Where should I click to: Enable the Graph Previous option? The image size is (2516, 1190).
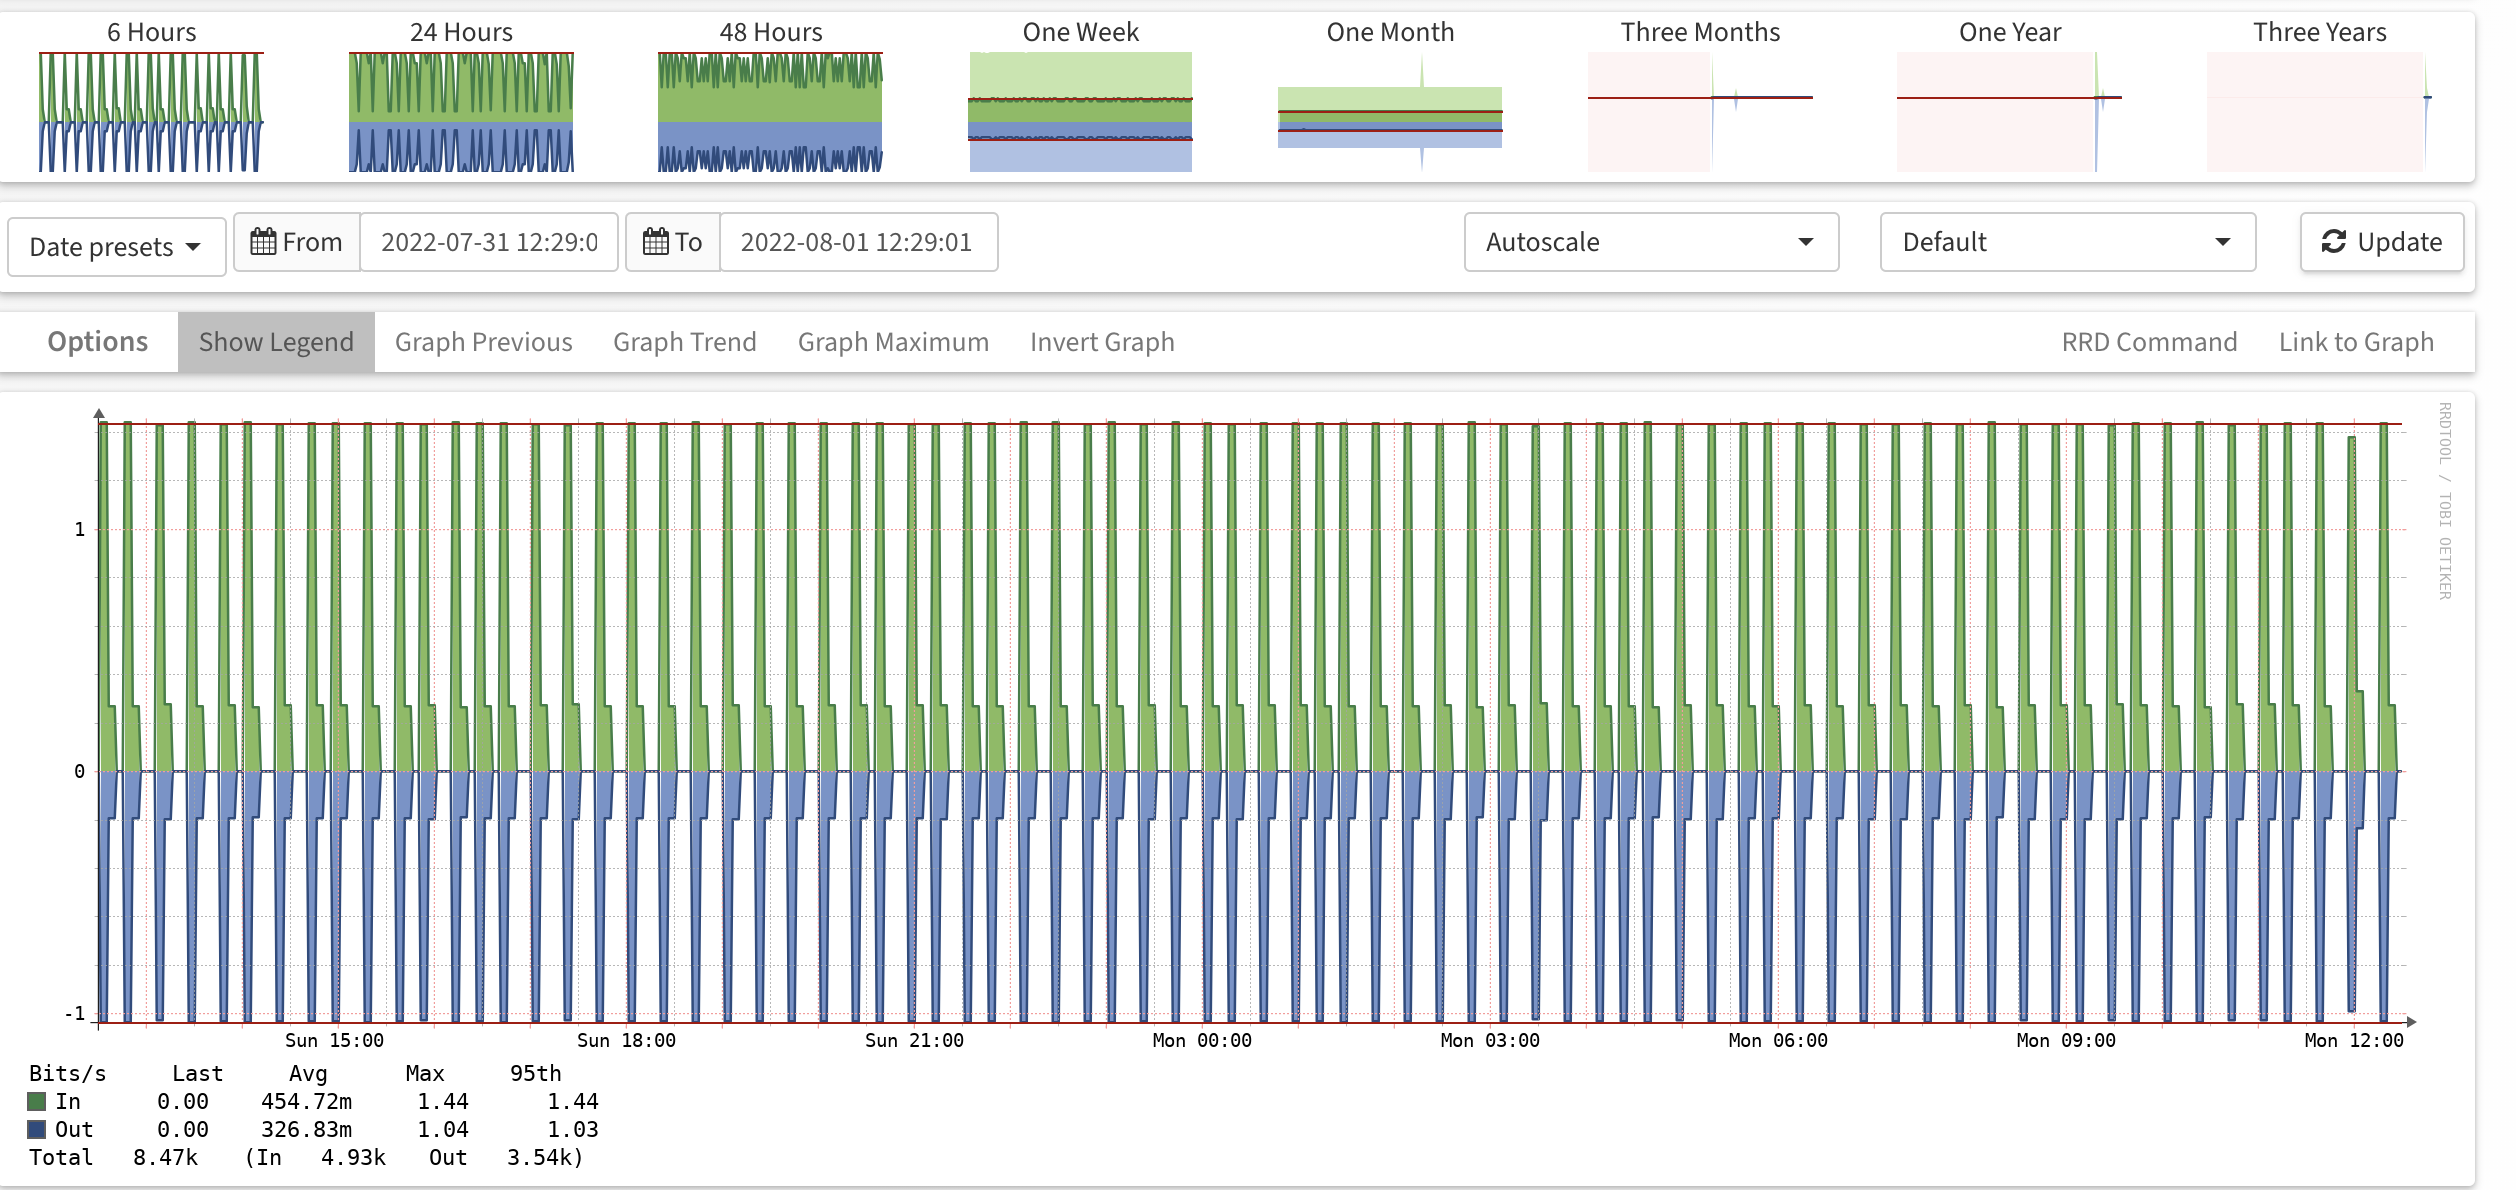tap(483, 342)
